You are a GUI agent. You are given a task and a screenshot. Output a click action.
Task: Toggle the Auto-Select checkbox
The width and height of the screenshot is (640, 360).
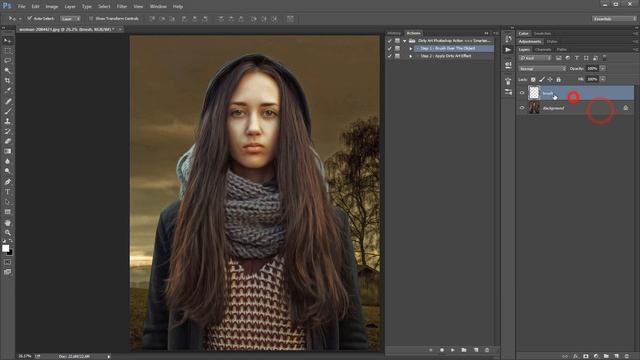[29, 18]
